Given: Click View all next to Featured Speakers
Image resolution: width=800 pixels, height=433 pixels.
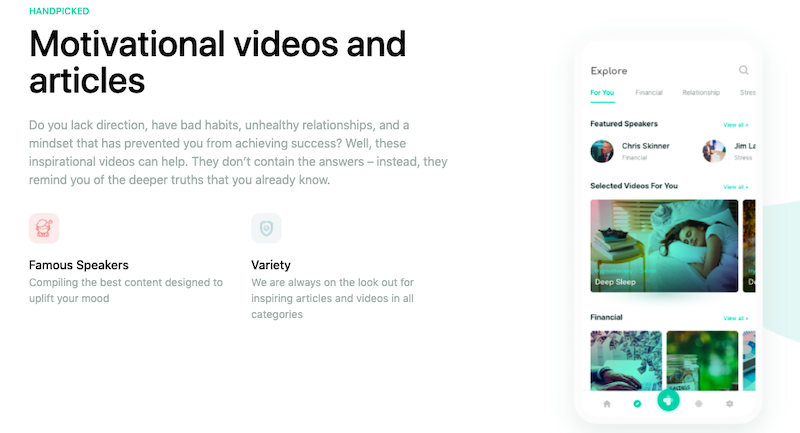Looking at the screenshot, I should point(735,125).
